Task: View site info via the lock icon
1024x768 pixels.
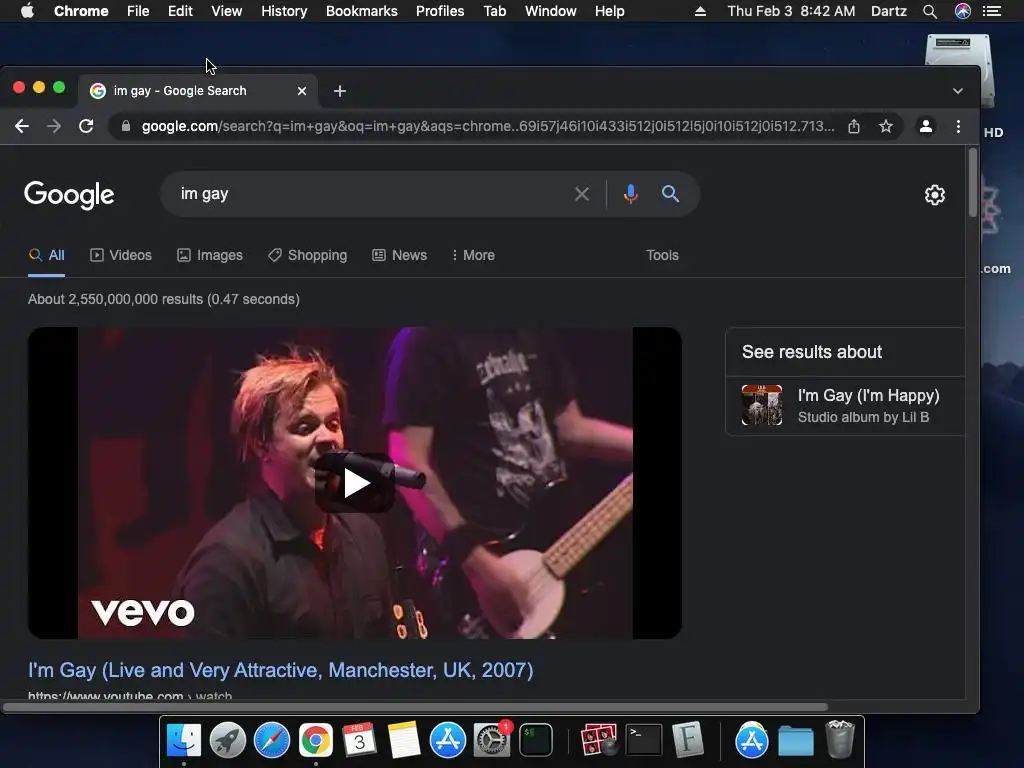Action: tap(126, 126)
